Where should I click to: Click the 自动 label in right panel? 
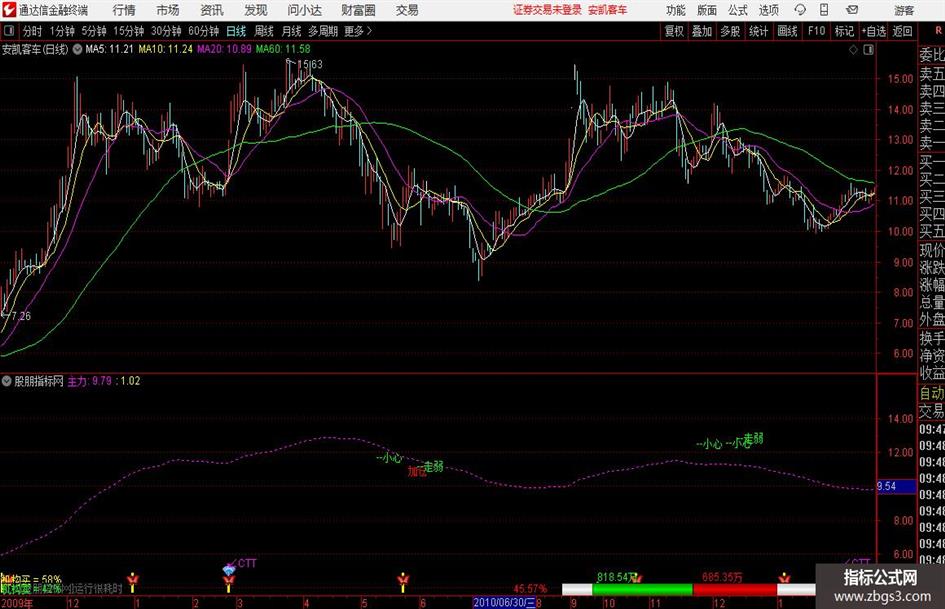[932, 393]
